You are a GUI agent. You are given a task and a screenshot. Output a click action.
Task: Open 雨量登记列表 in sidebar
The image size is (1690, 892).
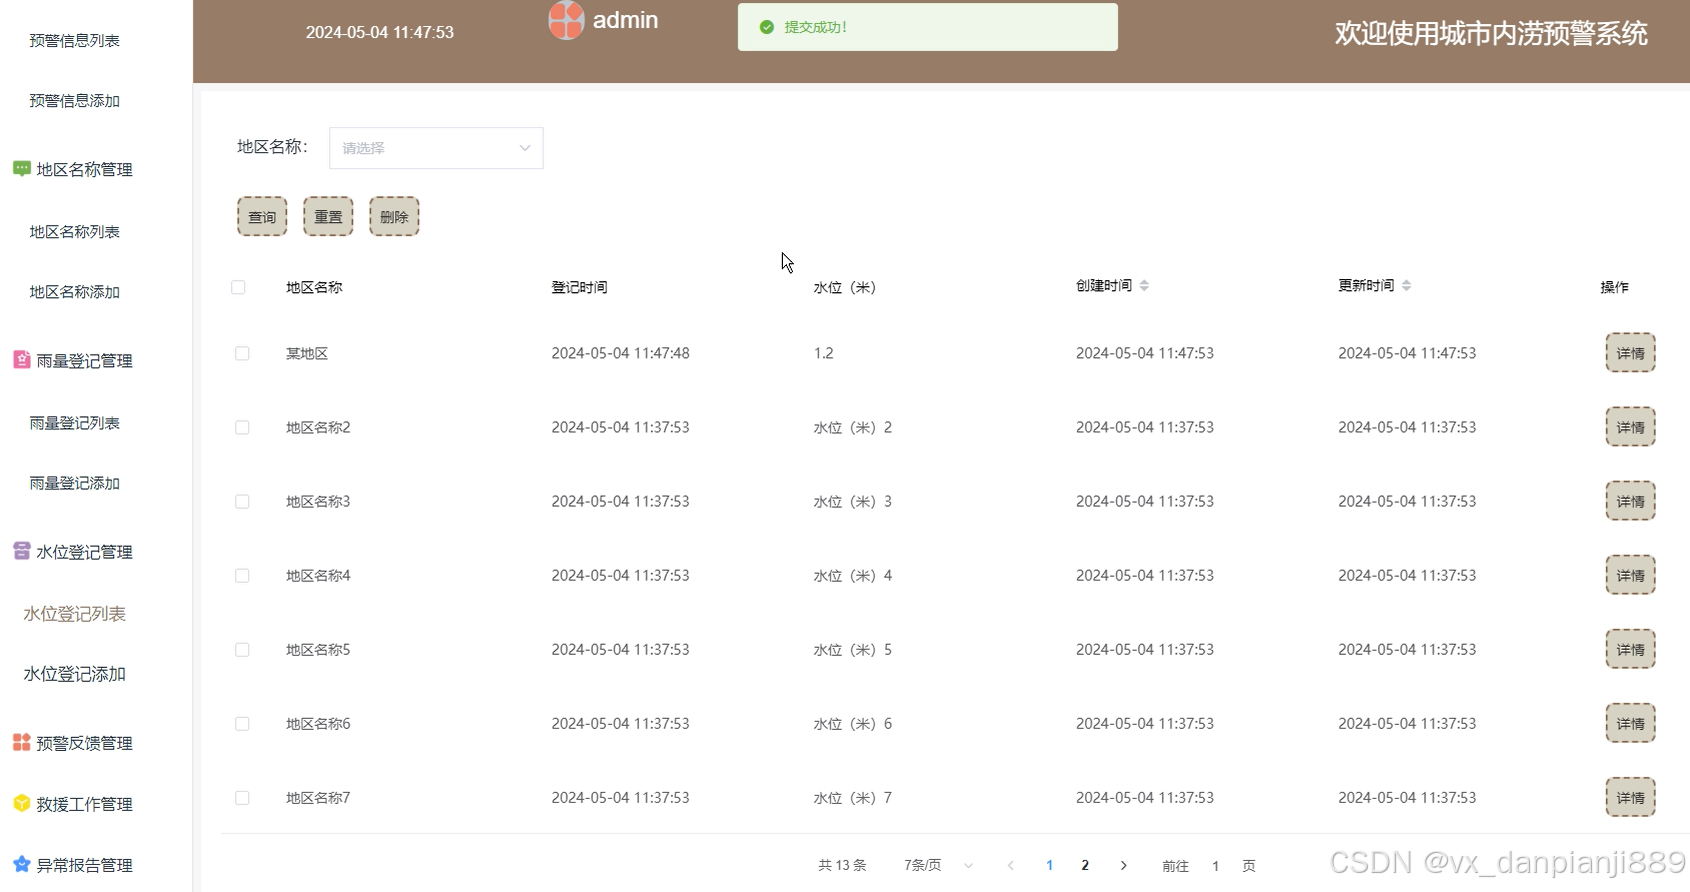[75, 422]
